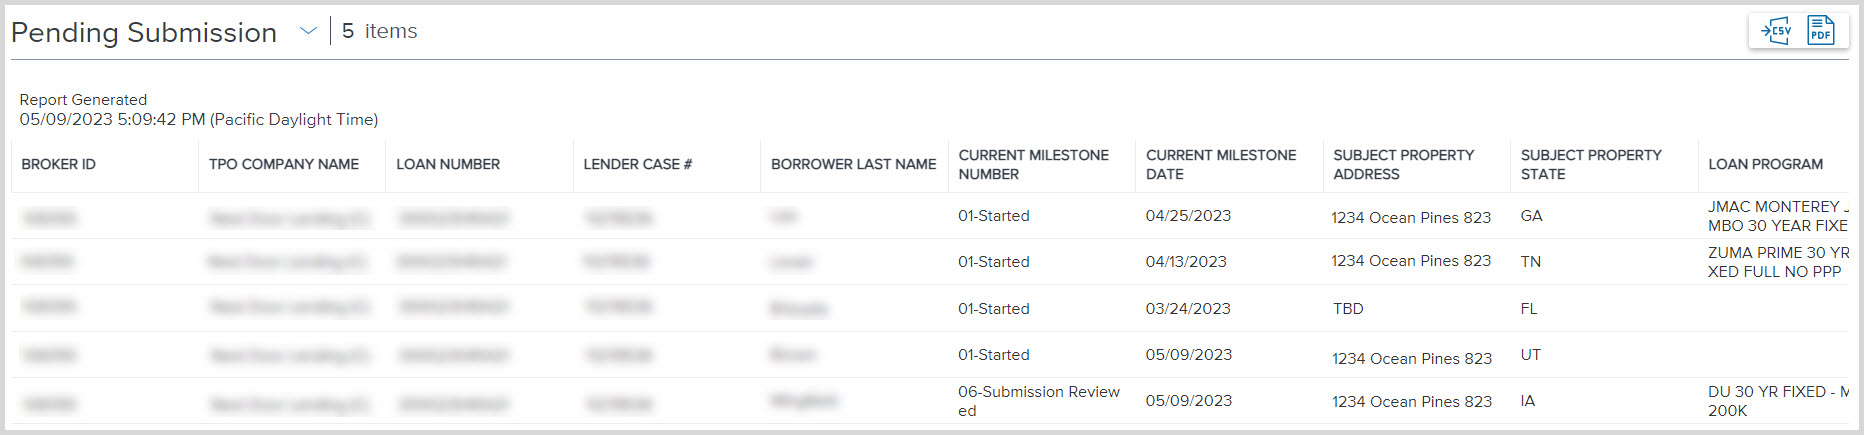The height and width of the screenshot is (435, 1864).
Task: Export the report as PDF
Action: [1821, 31]
